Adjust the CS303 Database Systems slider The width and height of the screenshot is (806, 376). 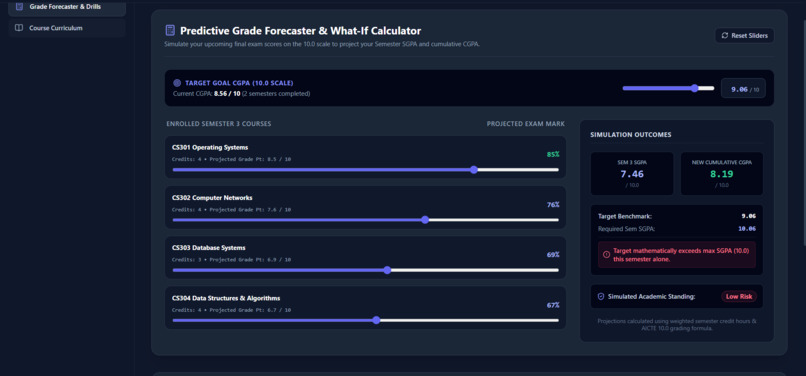click(x=365, y=270)
